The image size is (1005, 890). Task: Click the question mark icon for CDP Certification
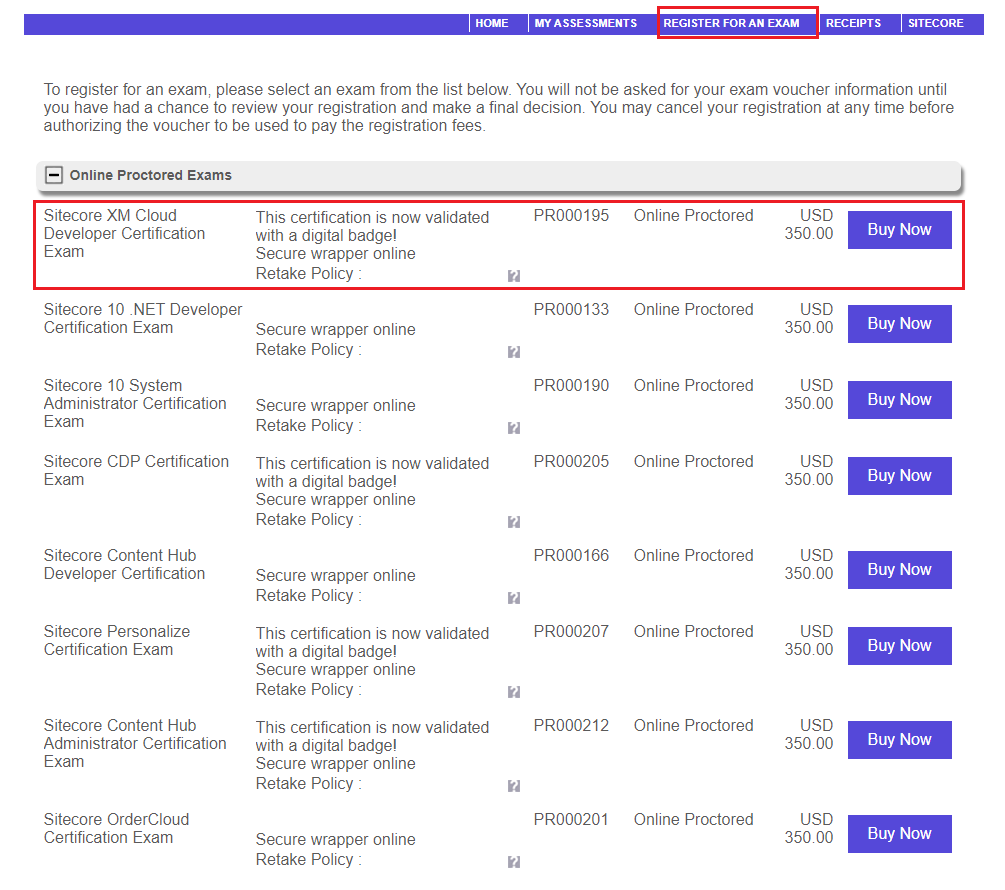click(x=514, y=521)
